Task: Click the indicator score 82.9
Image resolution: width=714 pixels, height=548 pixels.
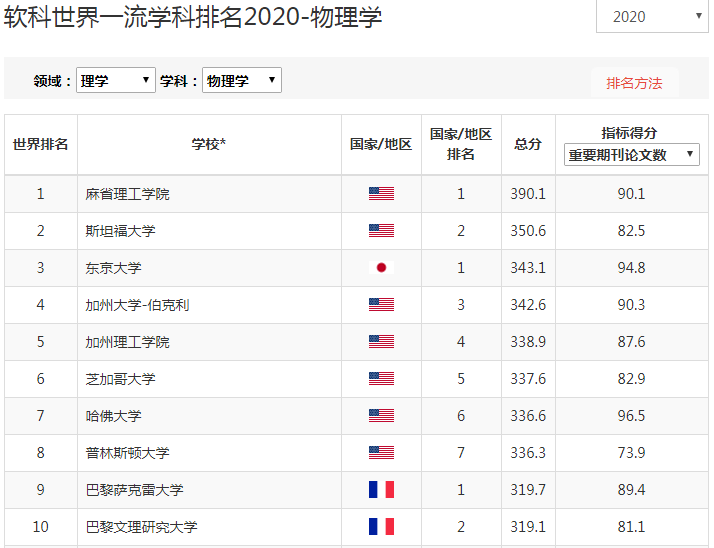Action: coord(631,379)
